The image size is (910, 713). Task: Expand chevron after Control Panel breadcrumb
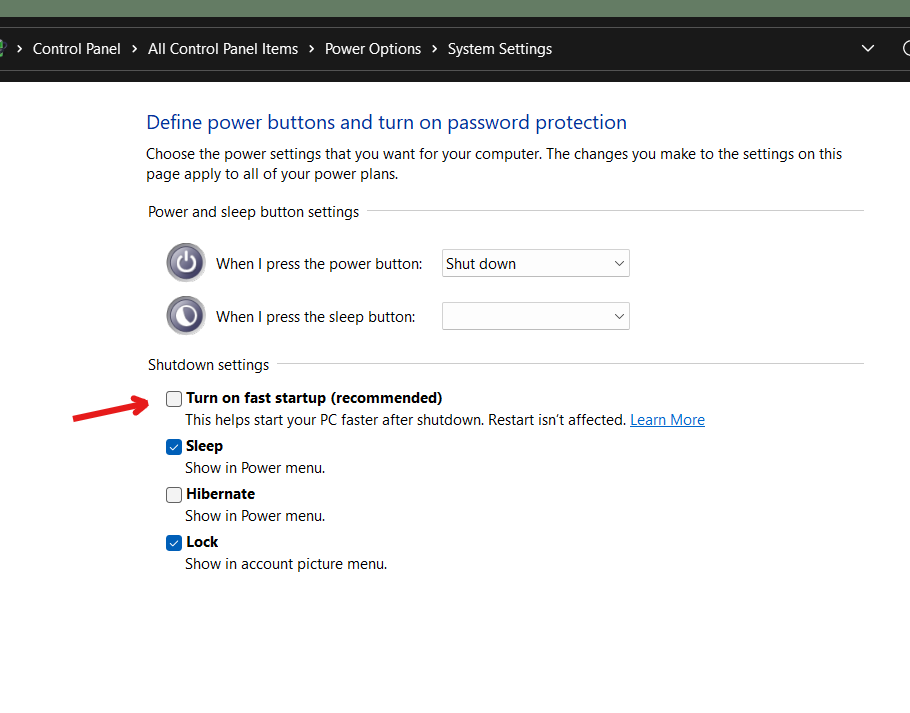point(135,49)
